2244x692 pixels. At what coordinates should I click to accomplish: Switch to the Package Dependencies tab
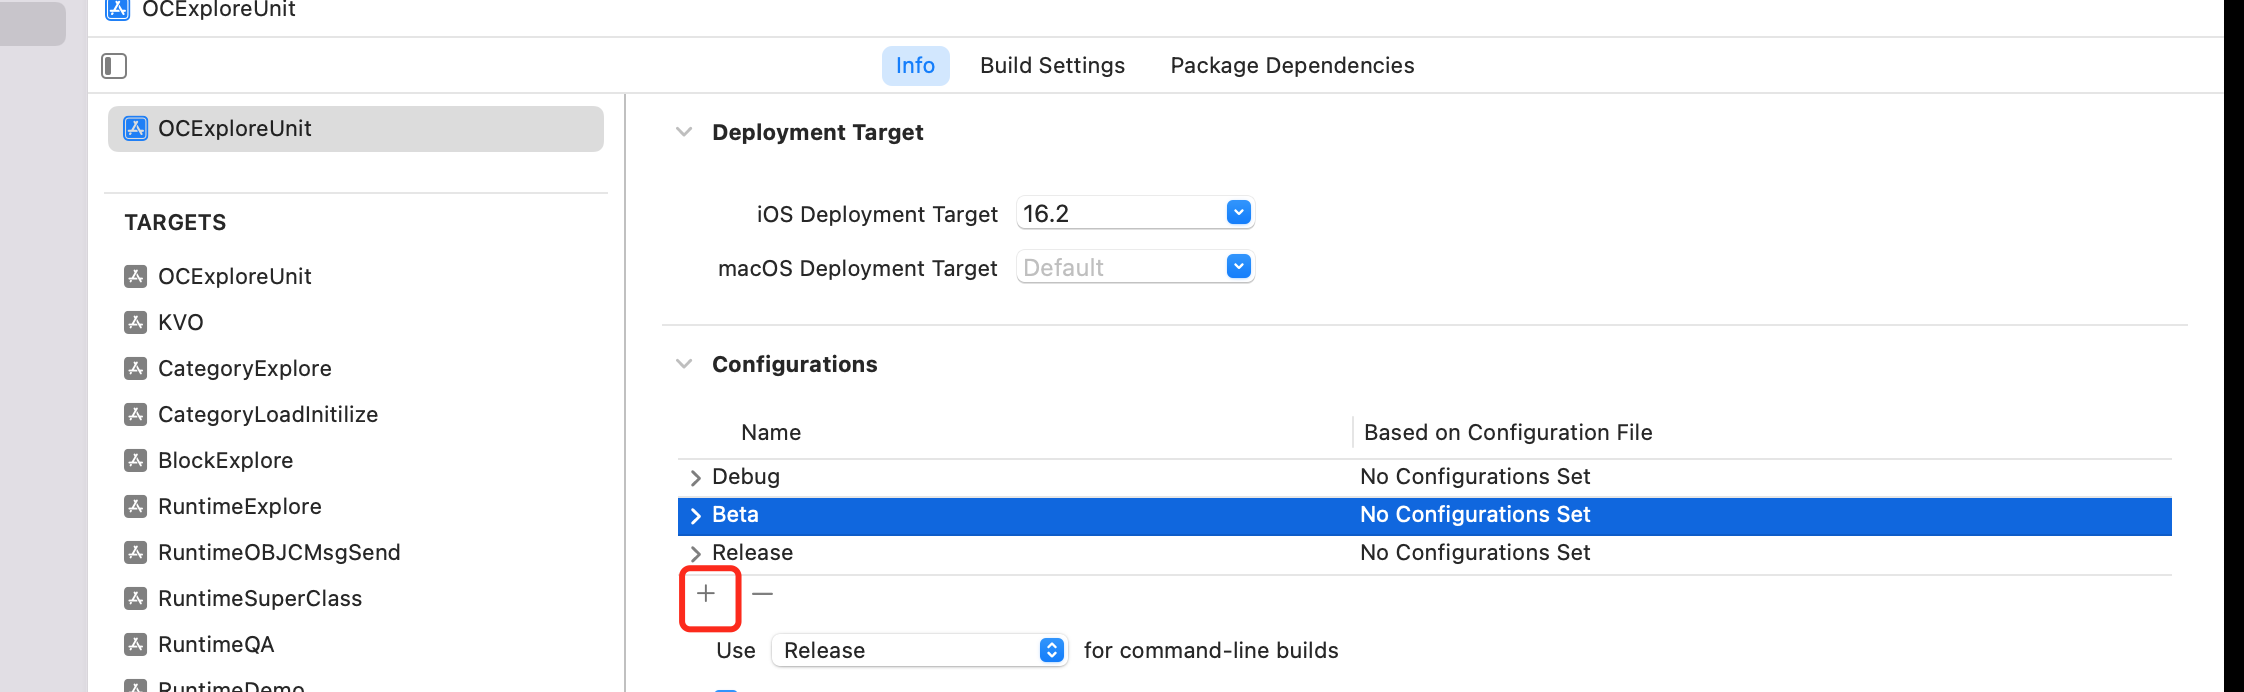(x=1292, y=66)
